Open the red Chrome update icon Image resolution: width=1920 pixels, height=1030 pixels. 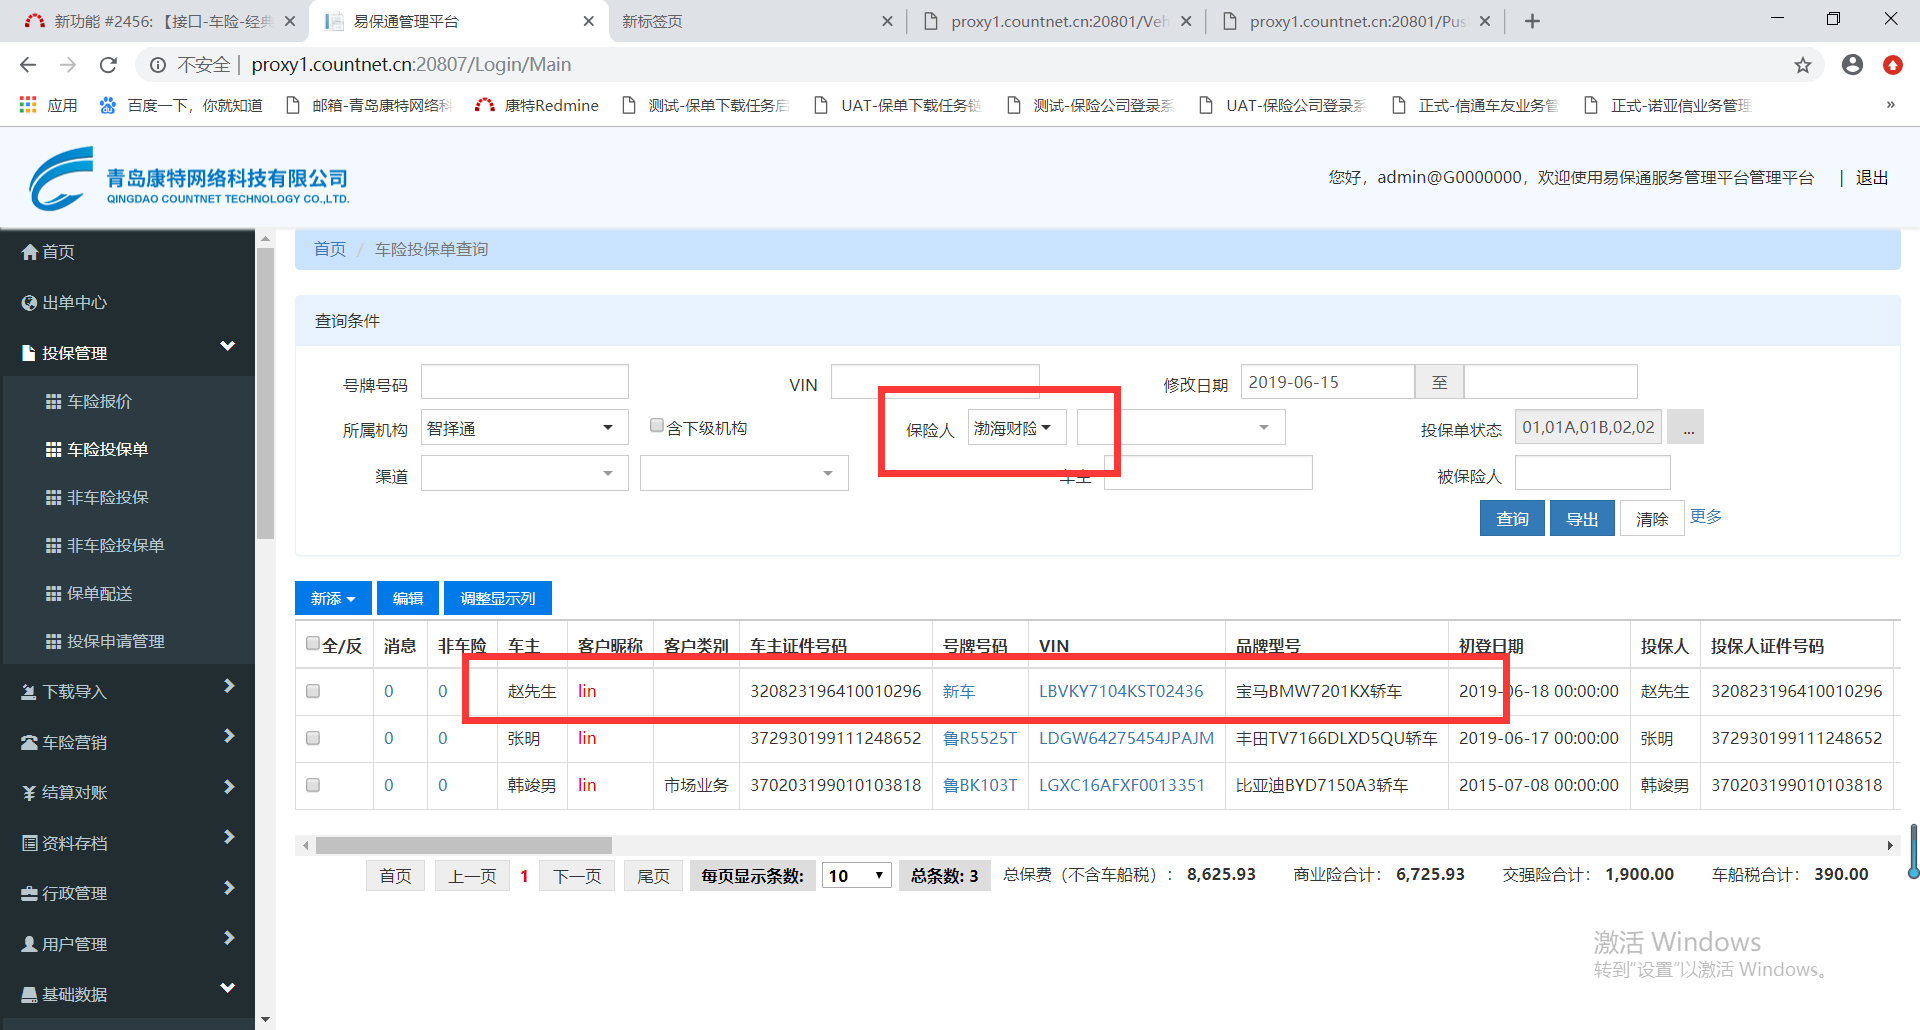tap(1892, 65)
